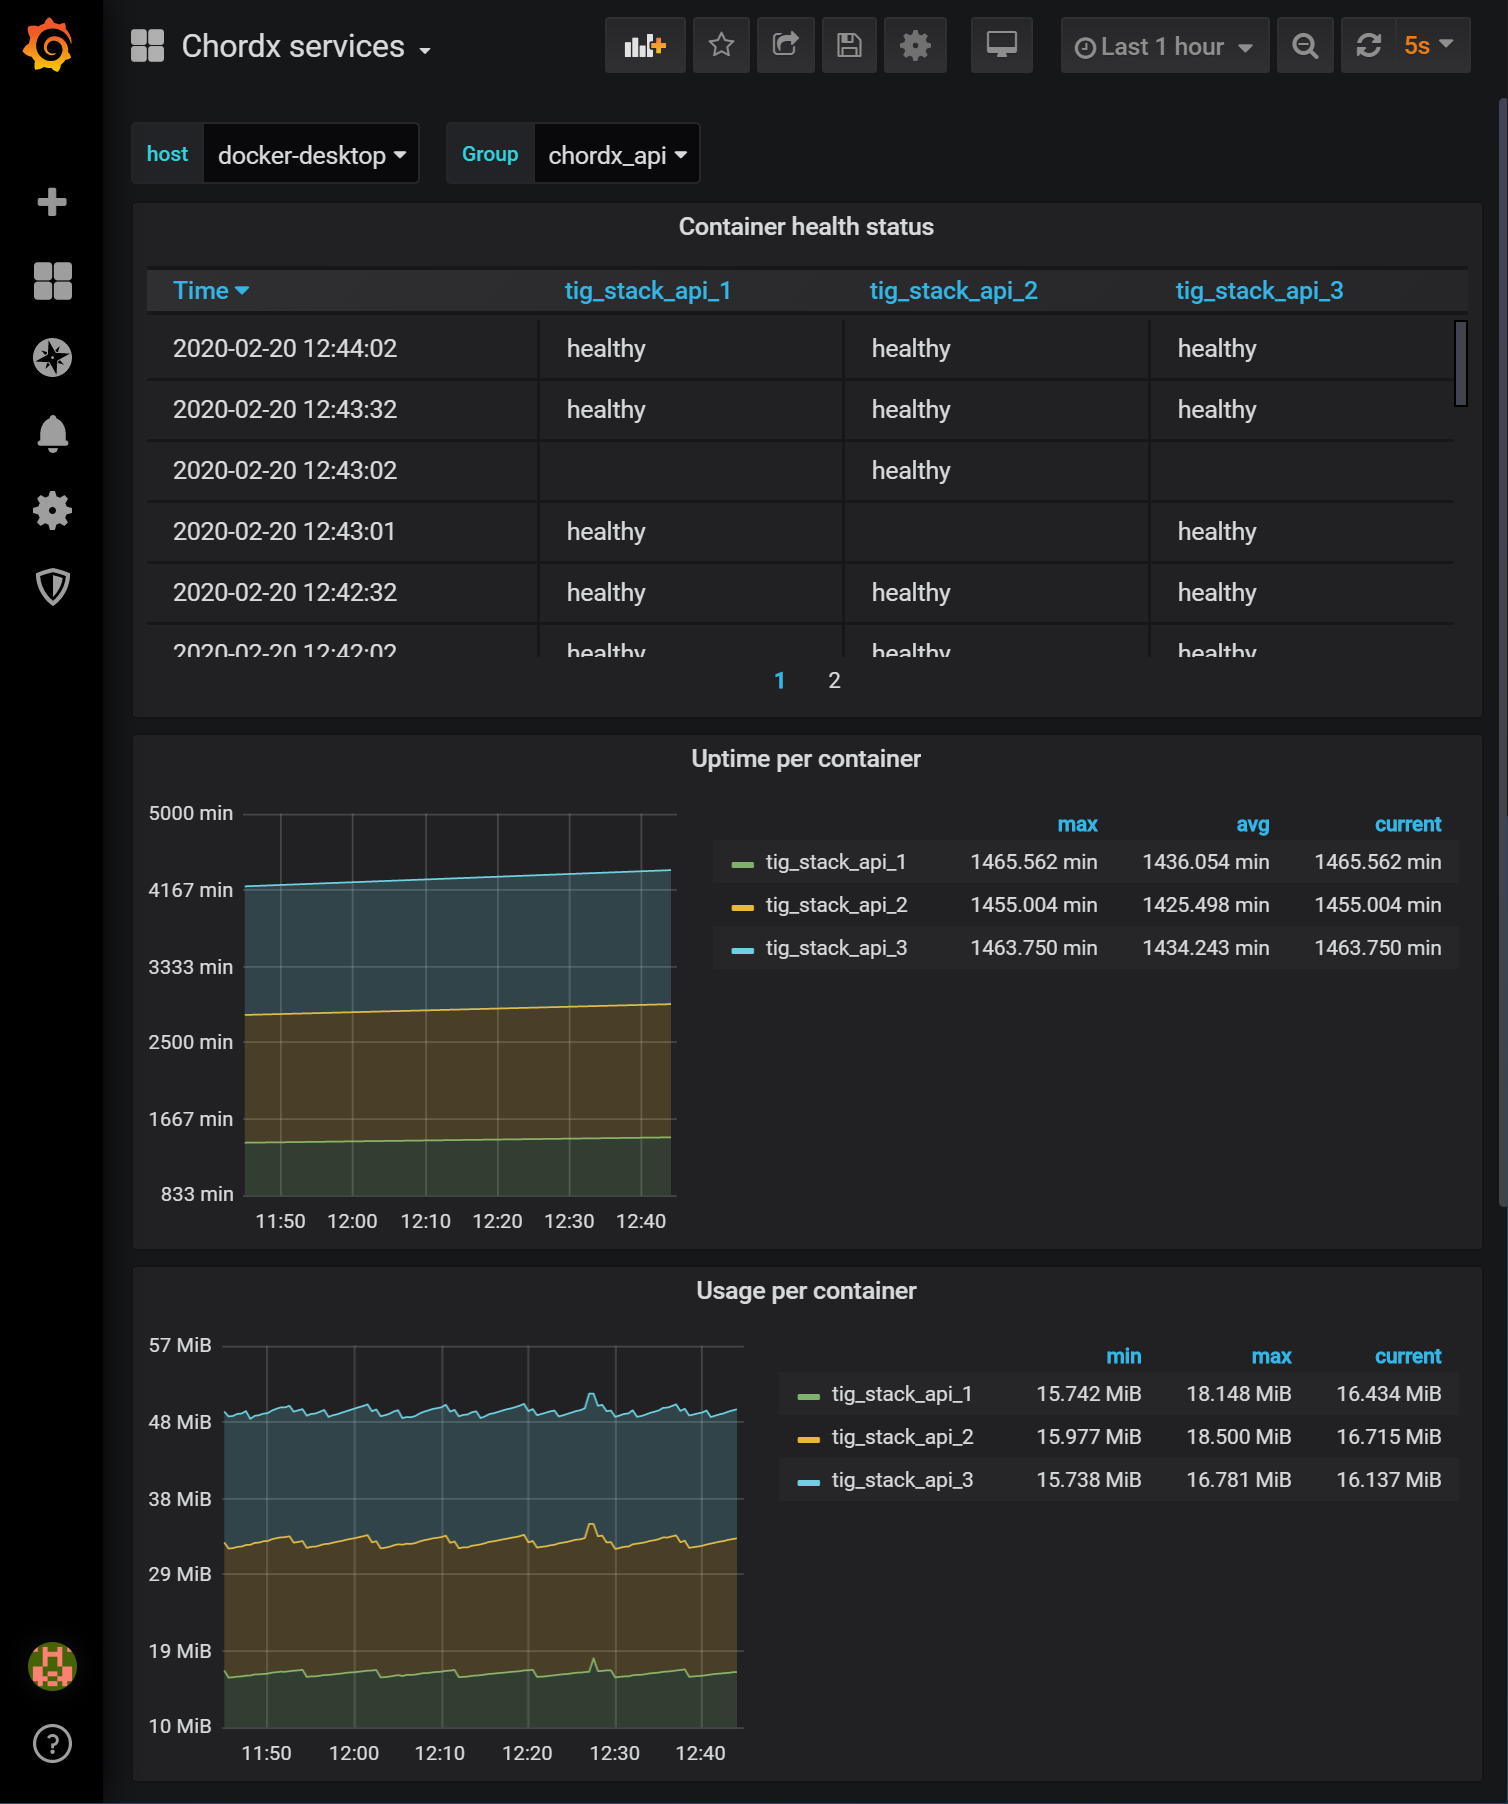Toggle tig_stack_api_3 series in Uptime legend
Screen dimensions: 1508x1804
tap(836, 948)
